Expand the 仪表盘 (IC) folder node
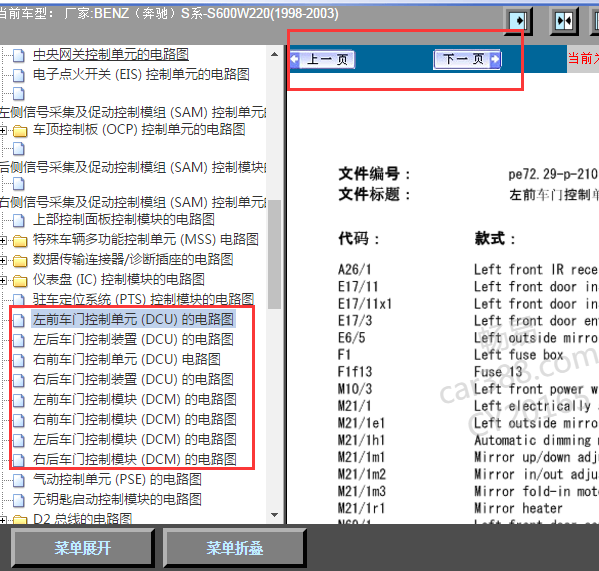Screen dimensions: 599x571 pos(3,280)
